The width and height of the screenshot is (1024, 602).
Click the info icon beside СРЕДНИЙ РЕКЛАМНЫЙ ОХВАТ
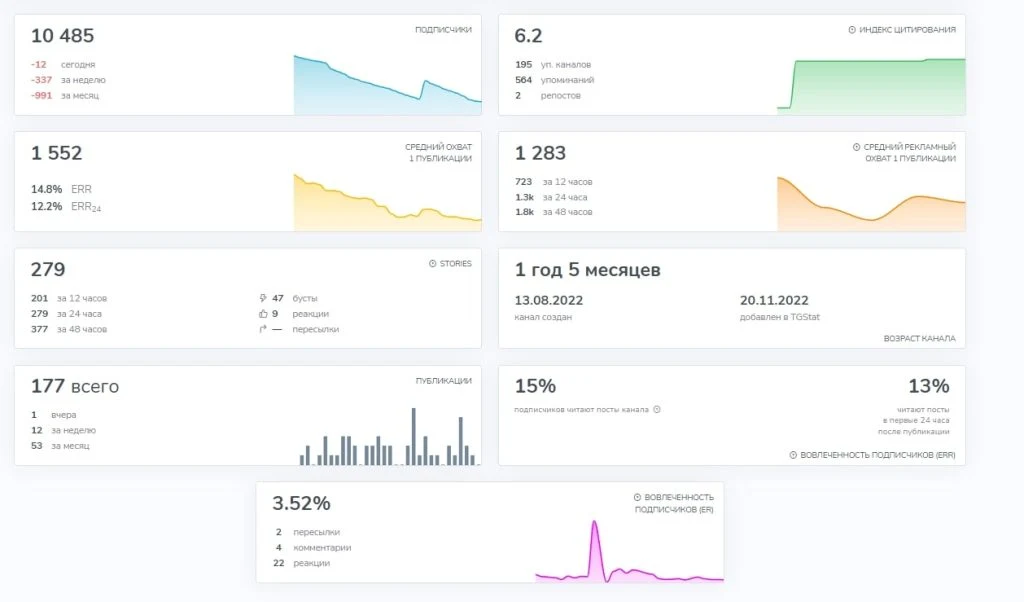tap(856, 147)
